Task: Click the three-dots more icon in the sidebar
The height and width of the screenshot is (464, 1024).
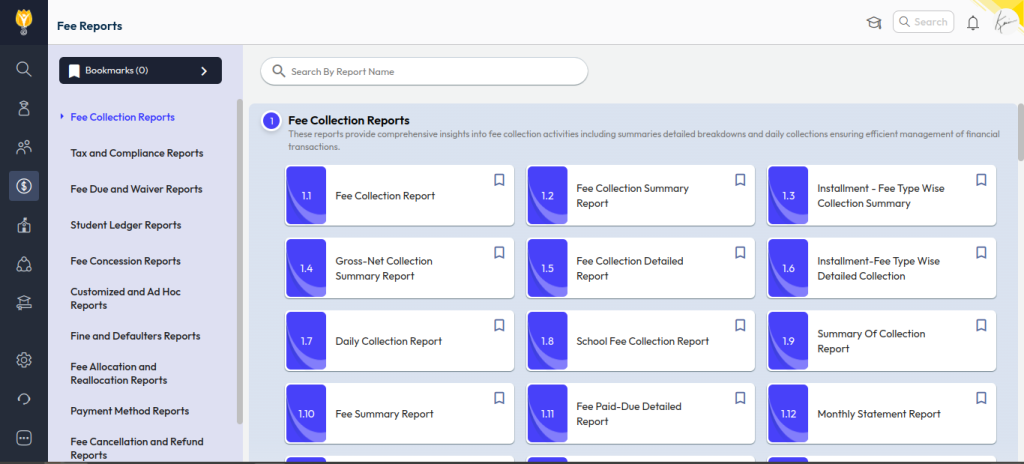Action: (x=24, y=437)
